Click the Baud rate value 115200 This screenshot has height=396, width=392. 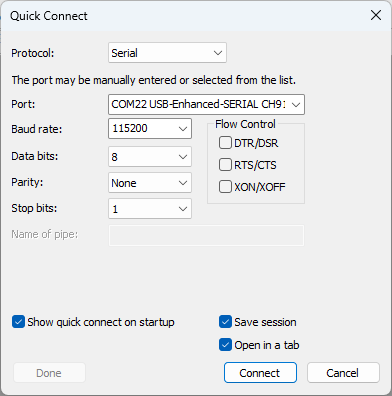pos(130,128)
